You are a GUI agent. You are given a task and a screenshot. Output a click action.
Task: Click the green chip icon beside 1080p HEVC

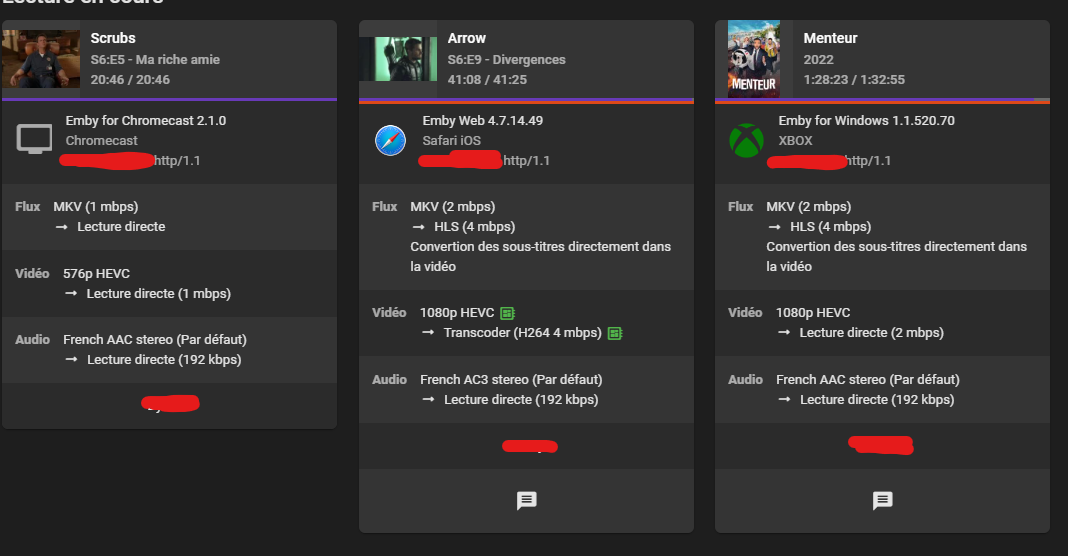point(507,313)
